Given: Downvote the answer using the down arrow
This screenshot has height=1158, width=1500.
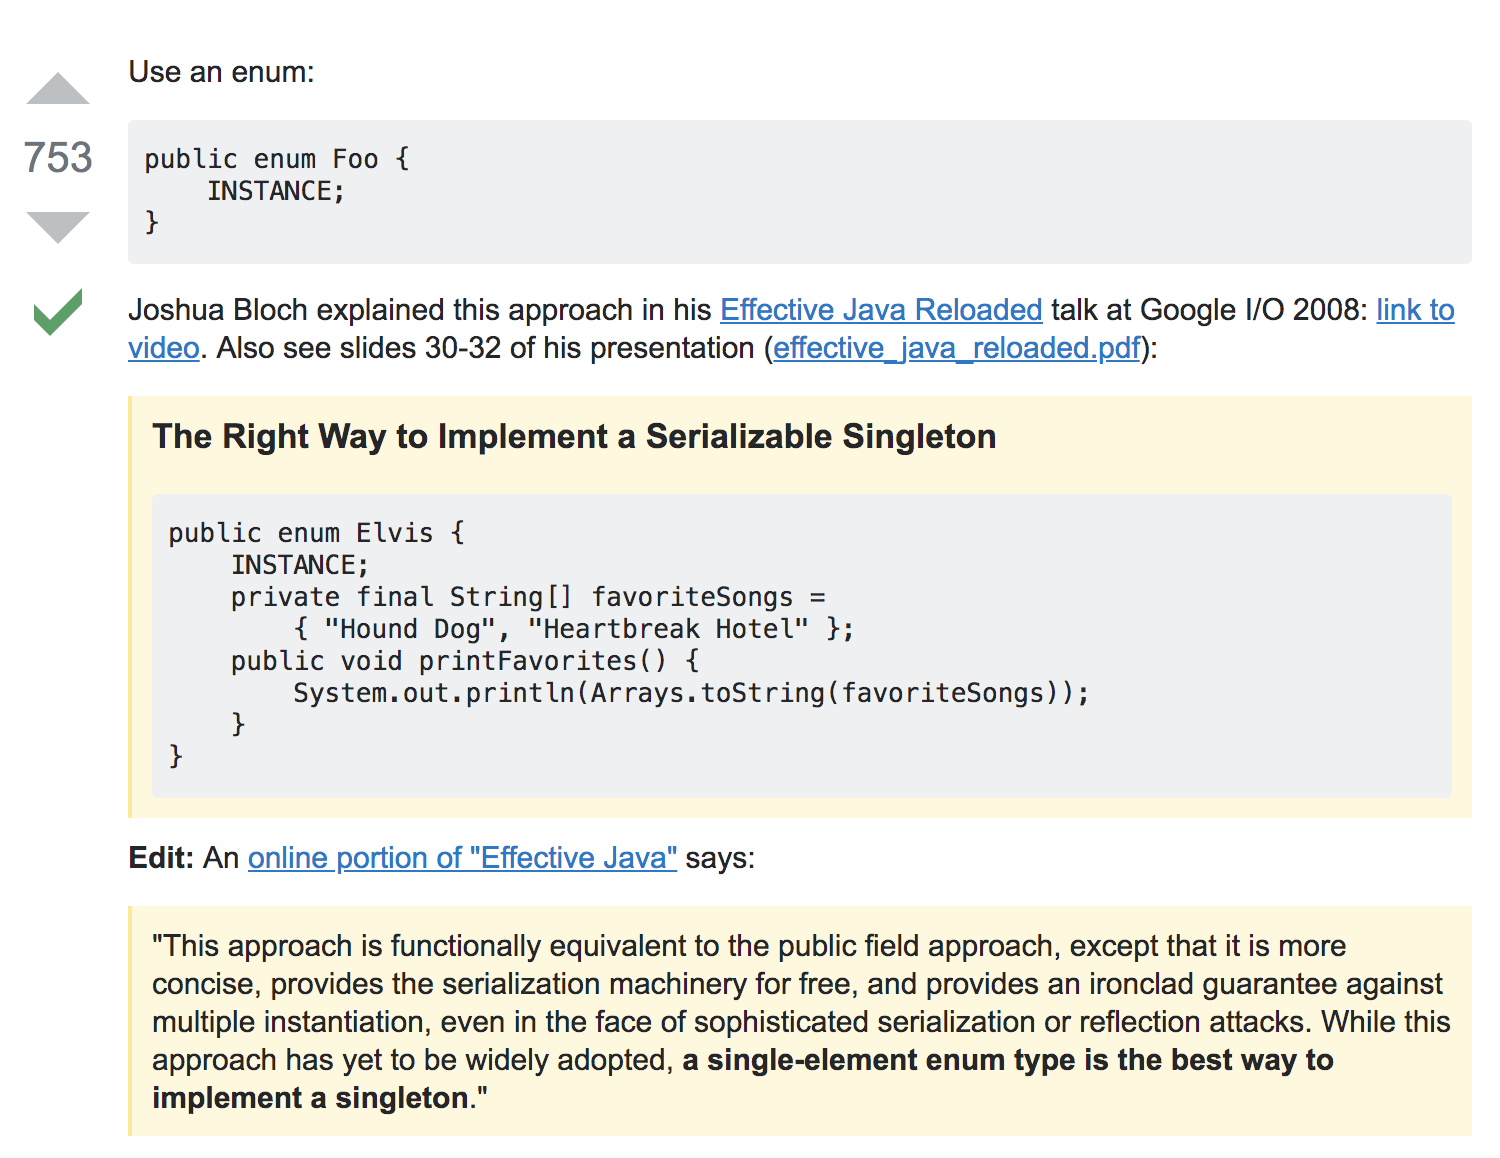Looking at the screenshot, I should 58,226.
